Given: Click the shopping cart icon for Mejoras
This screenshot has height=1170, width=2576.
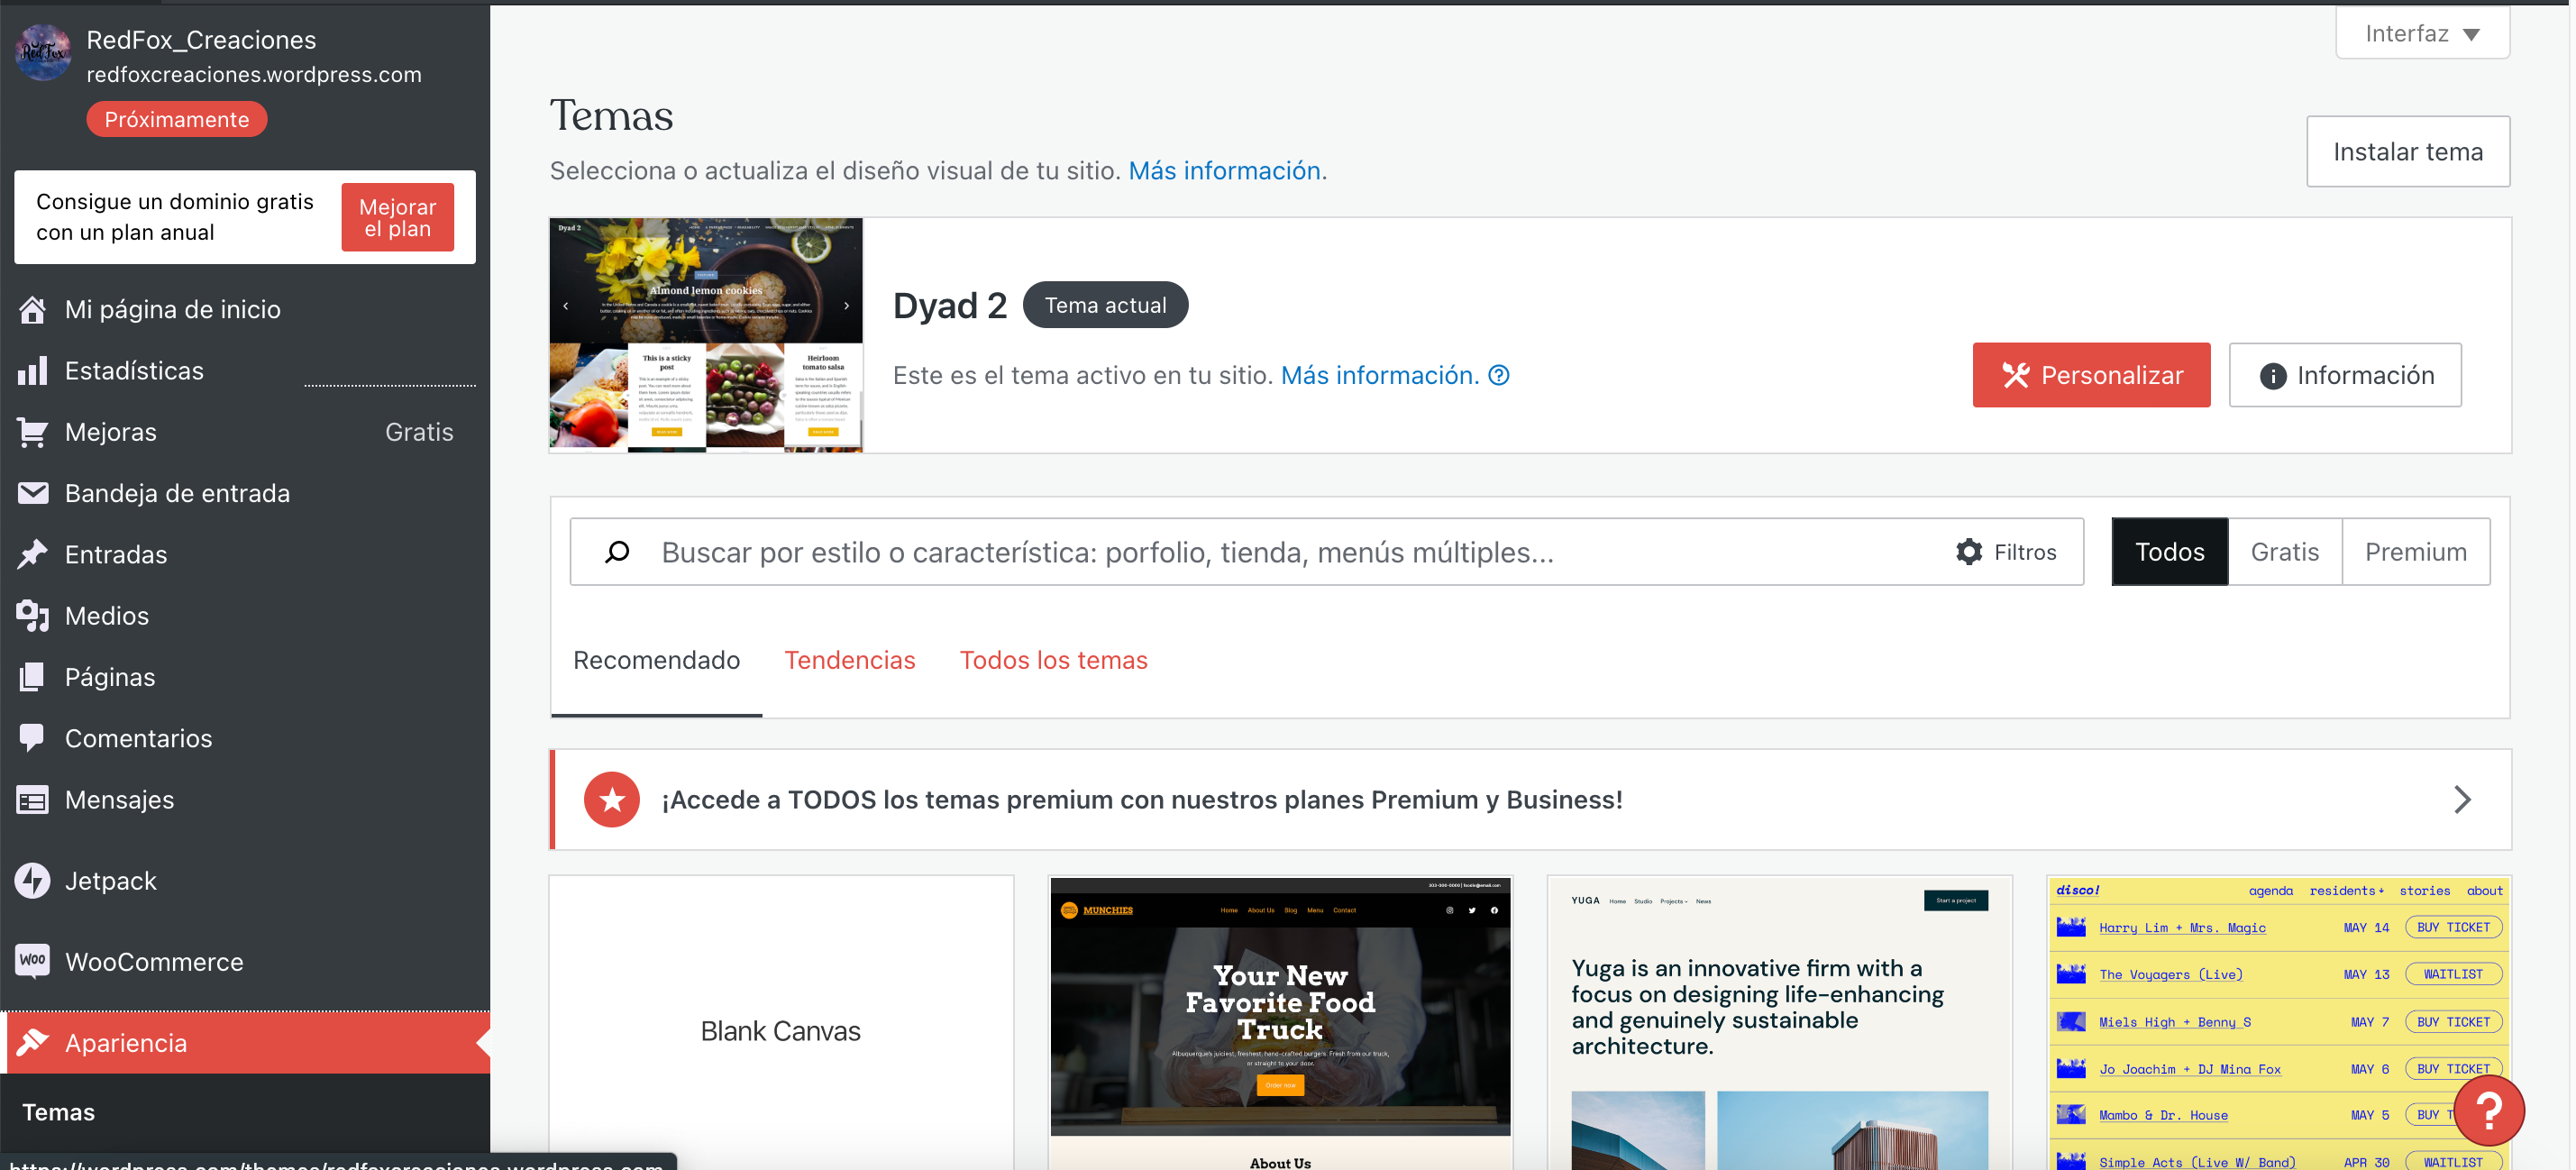Looking at the screenshot, I should coord(32,432).
